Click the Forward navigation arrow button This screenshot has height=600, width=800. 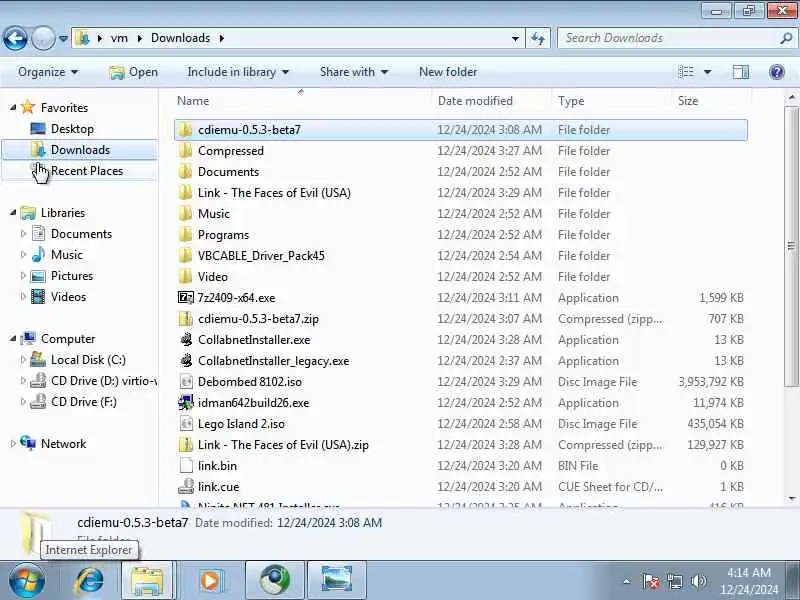coord(43,38)
